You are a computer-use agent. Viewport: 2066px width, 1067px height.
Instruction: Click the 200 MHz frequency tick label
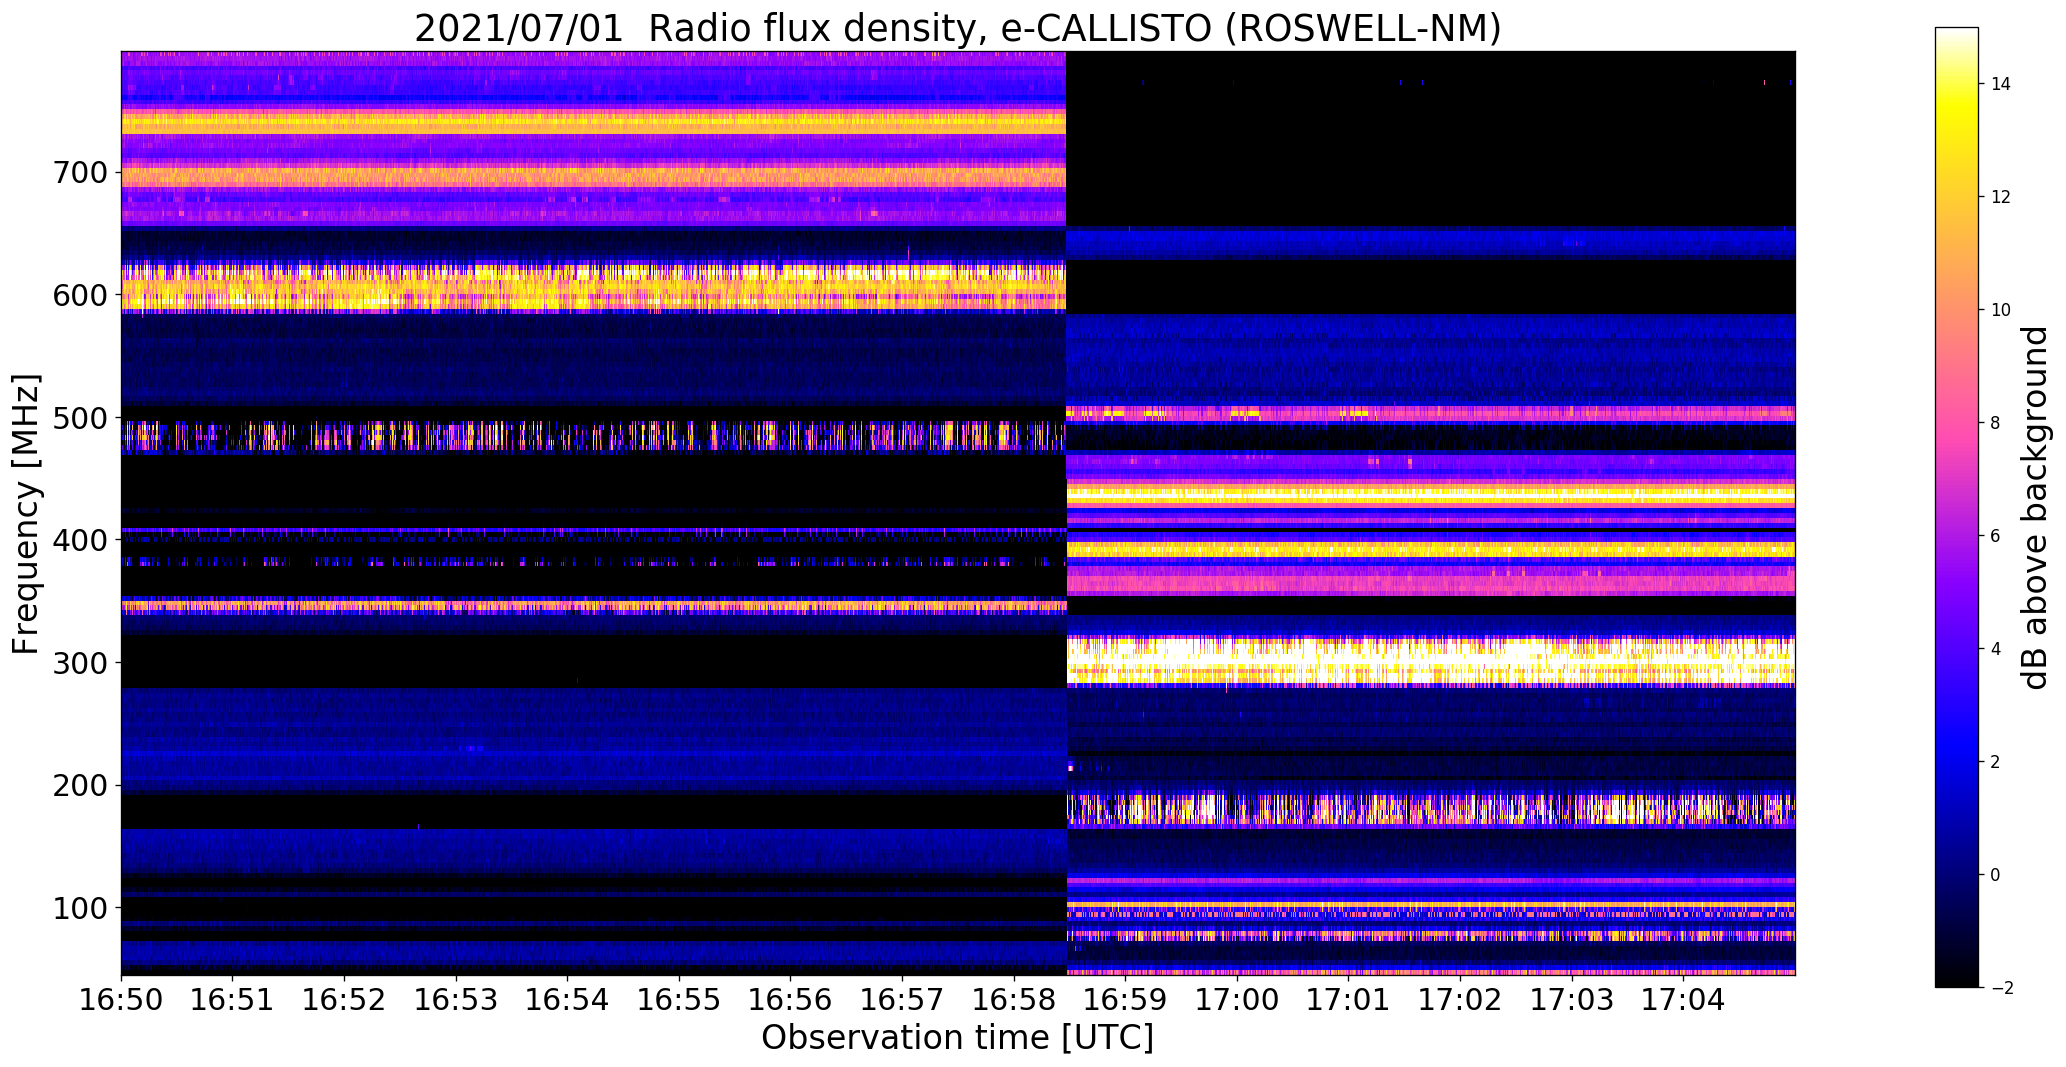point(78,785)
